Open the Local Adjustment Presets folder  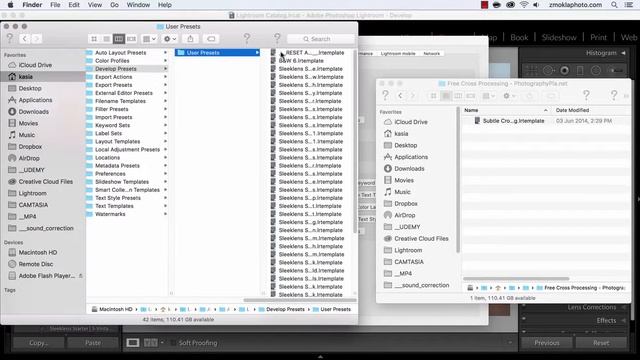point(127,149)
